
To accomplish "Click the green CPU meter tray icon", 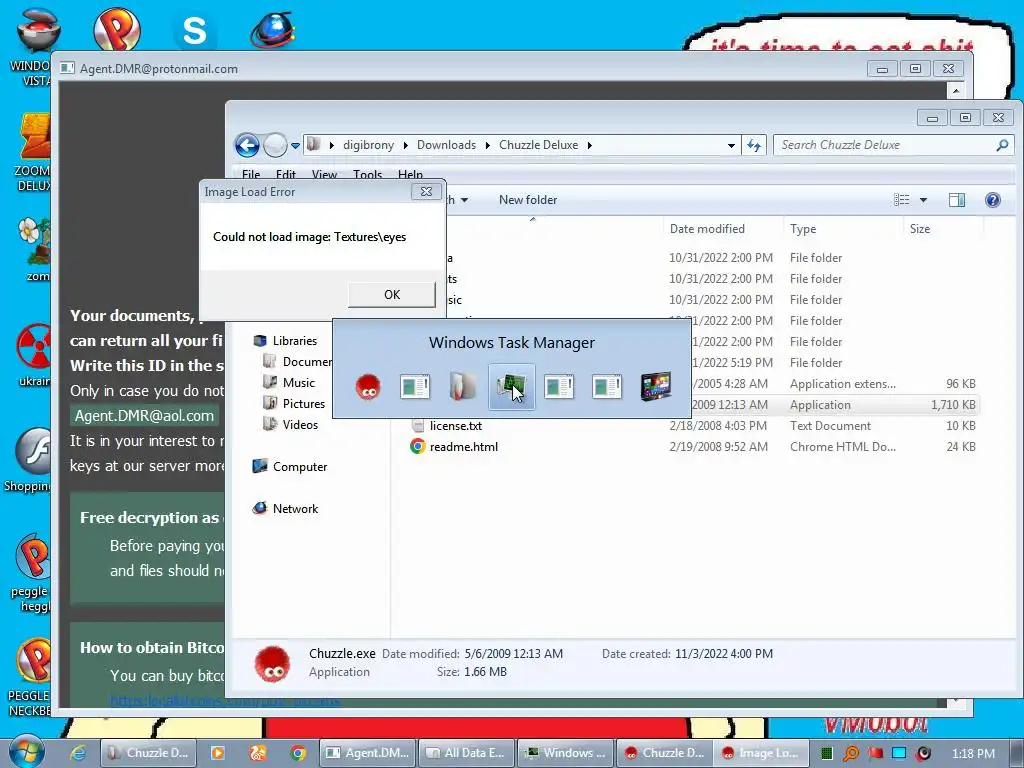I will point(827,753).
